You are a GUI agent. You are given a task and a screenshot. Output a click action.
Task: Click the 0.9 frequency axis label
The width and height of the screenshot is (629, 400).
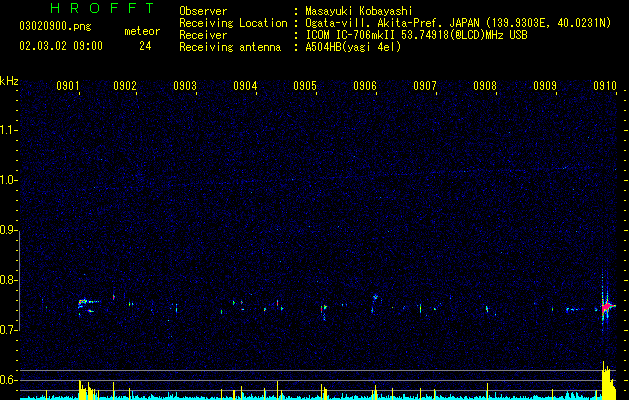click(8, 230)
